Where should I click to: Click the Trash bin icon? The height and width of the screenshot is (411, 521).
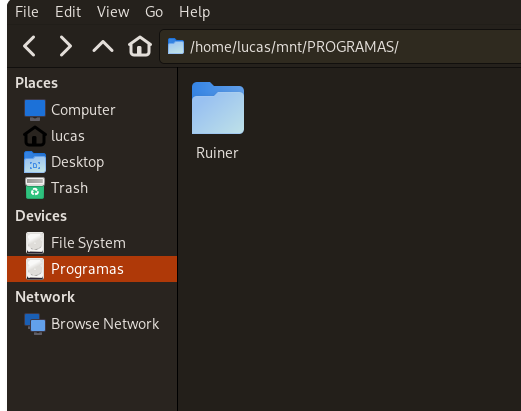pos(35,188)
